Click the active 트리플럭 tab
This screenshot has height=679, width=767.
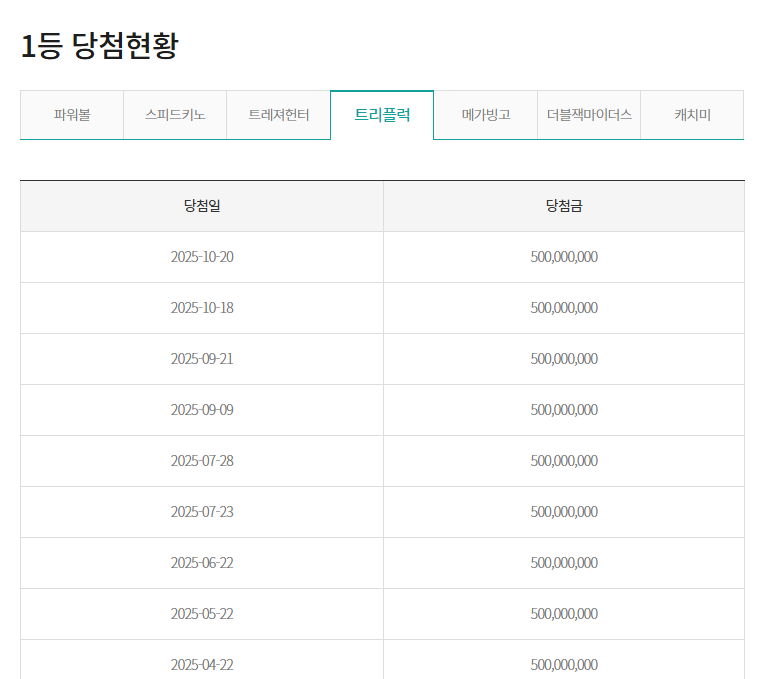tap(382, 115)
